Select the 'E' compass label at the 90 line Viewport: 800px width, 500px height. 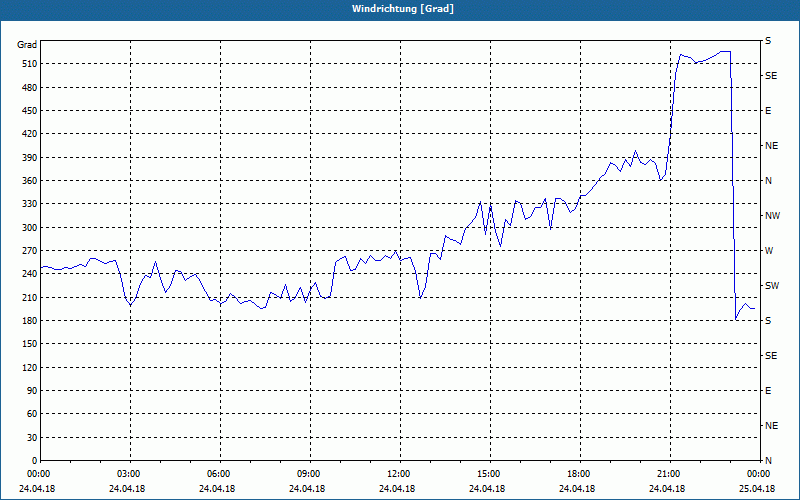coord(768,391)
